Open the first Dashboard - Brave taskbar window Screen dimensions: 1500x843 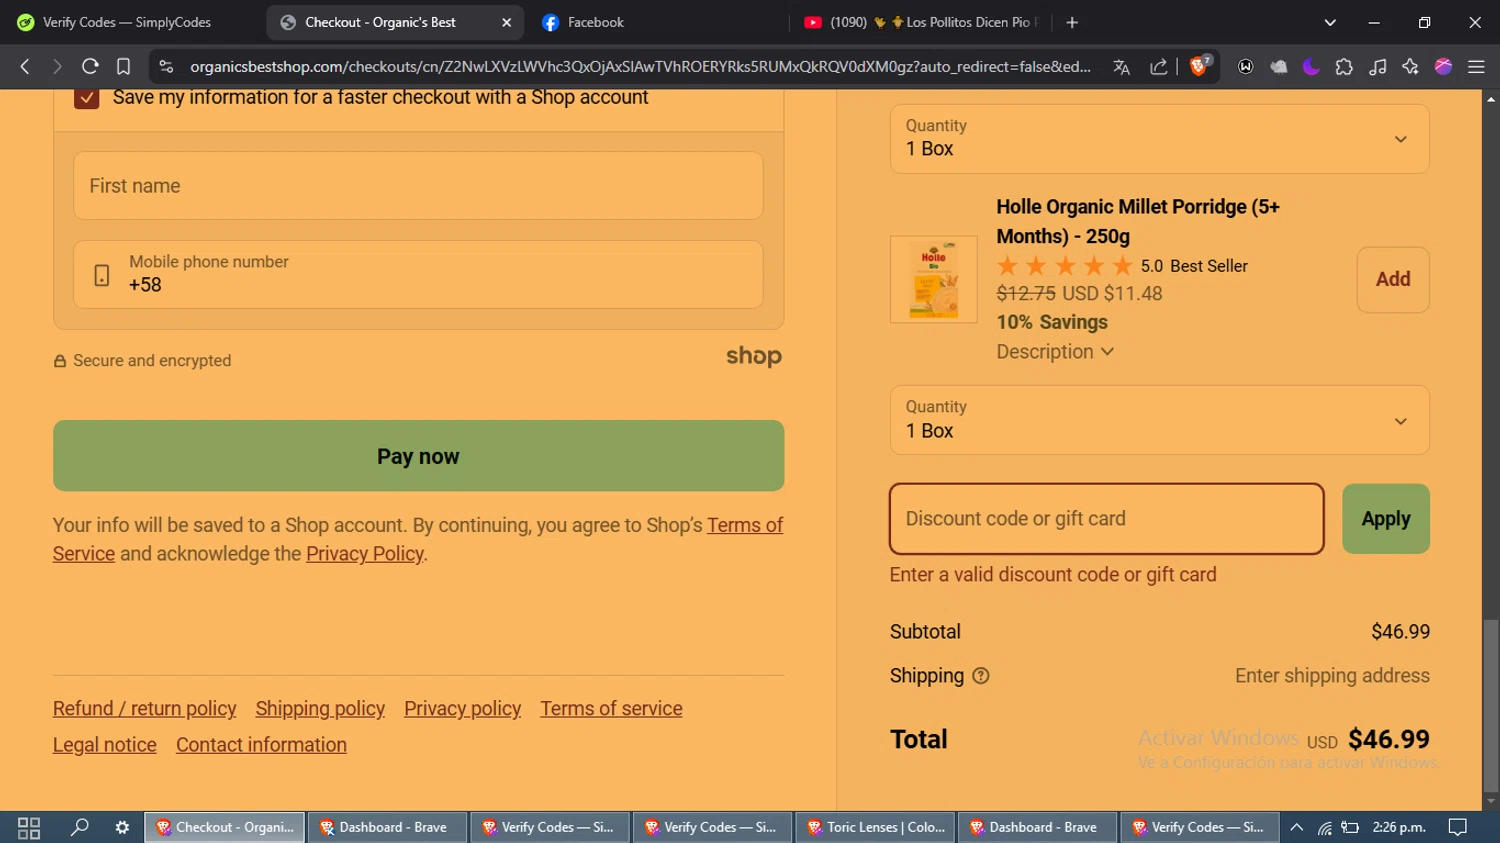coord(388,827)
